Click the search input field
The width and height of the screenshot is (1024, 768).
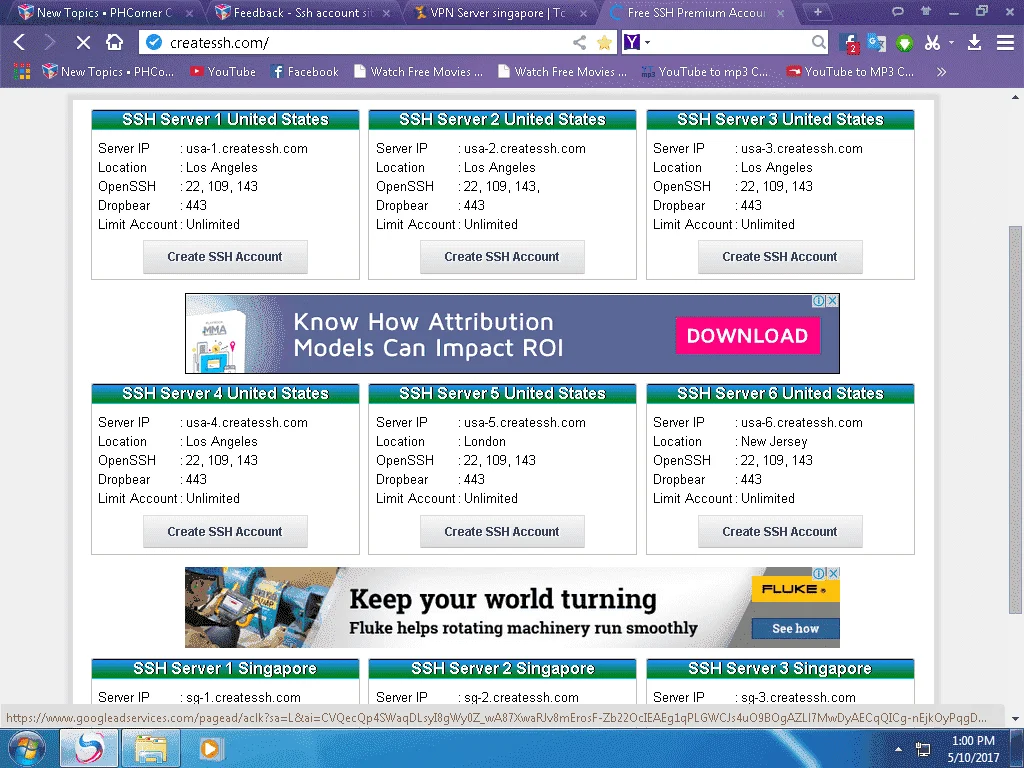[731, 42]
